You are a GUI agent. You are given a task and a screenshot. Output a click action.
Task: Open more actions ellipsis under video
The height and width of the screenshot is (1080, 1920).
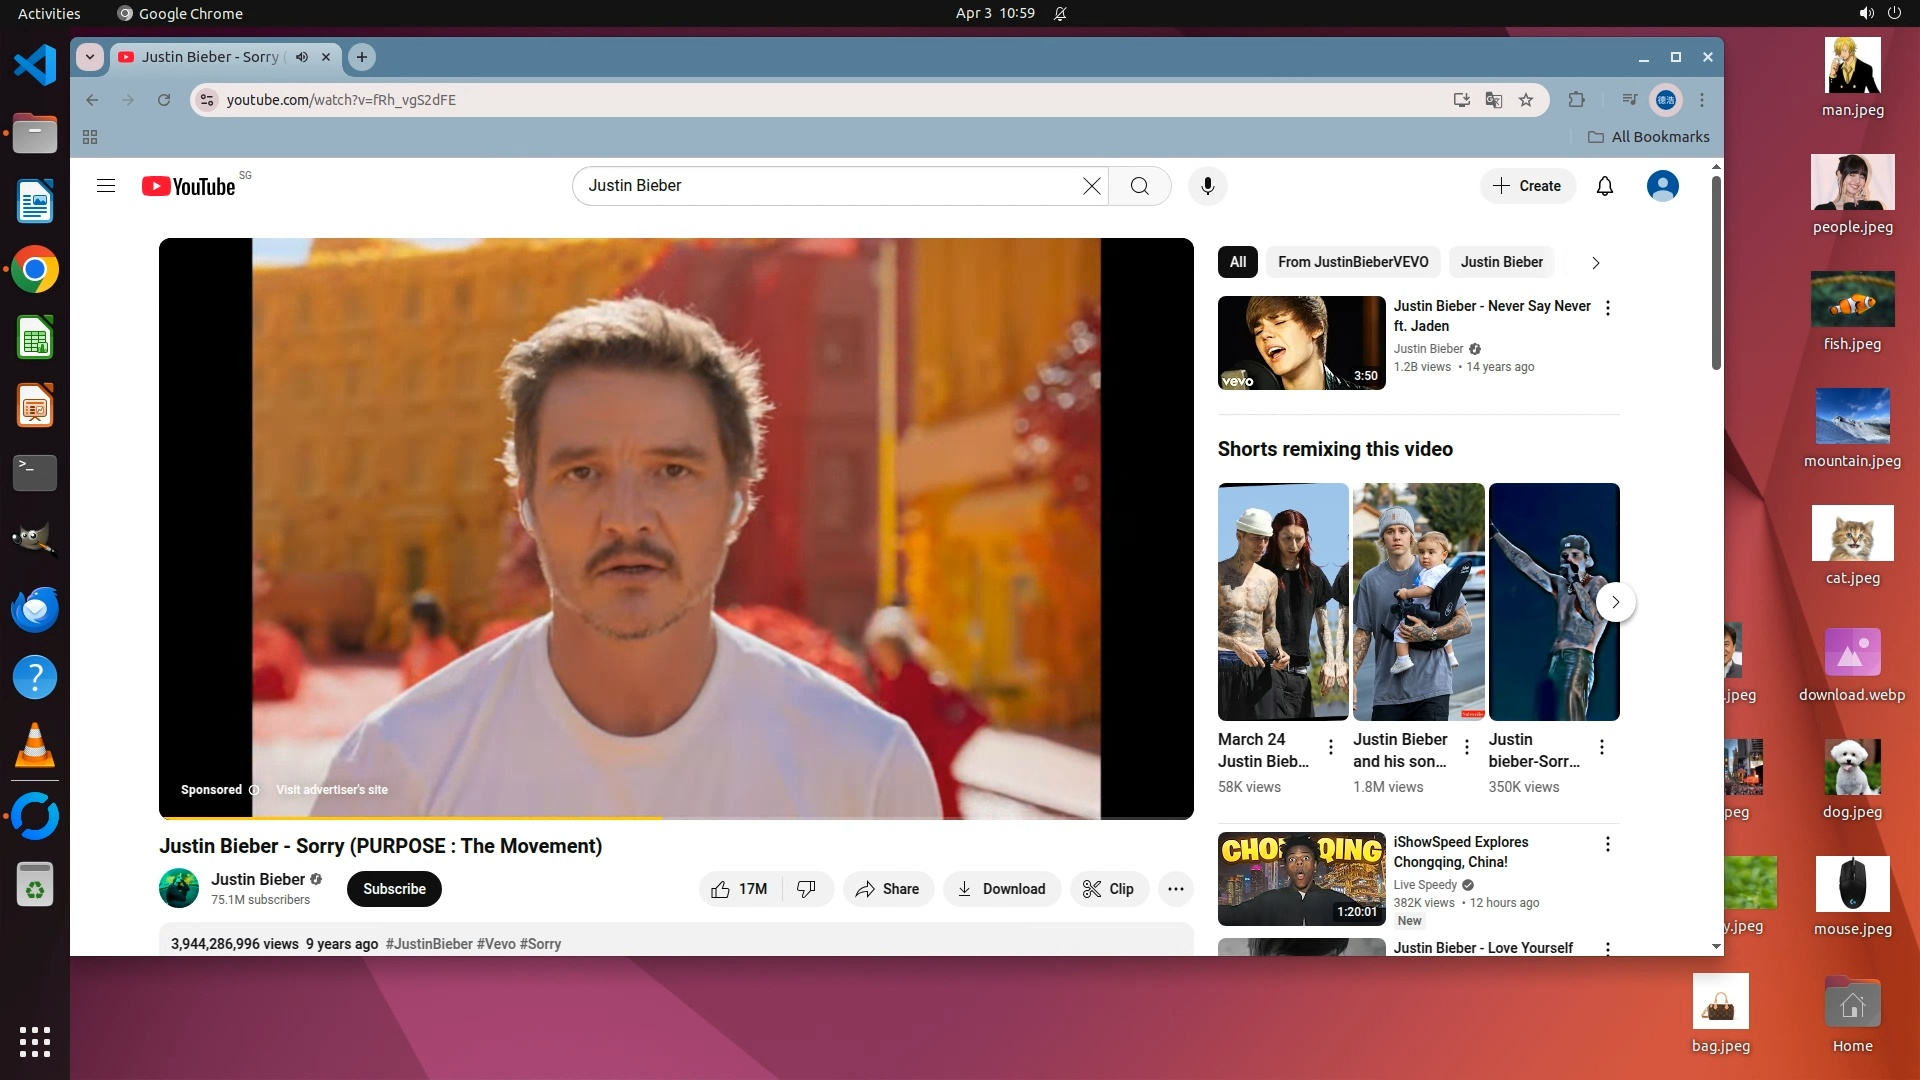[x=1176, y=889]
